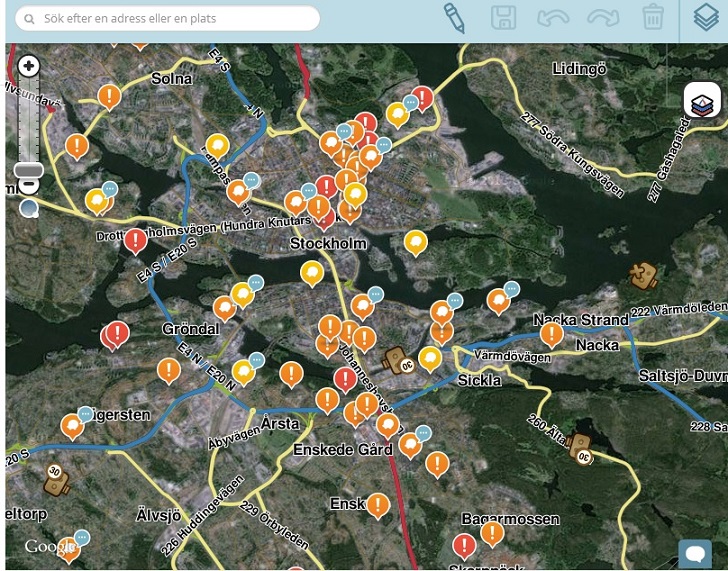
Task: Click the camera marker near Sickla
Action: [x=396, y=362]
